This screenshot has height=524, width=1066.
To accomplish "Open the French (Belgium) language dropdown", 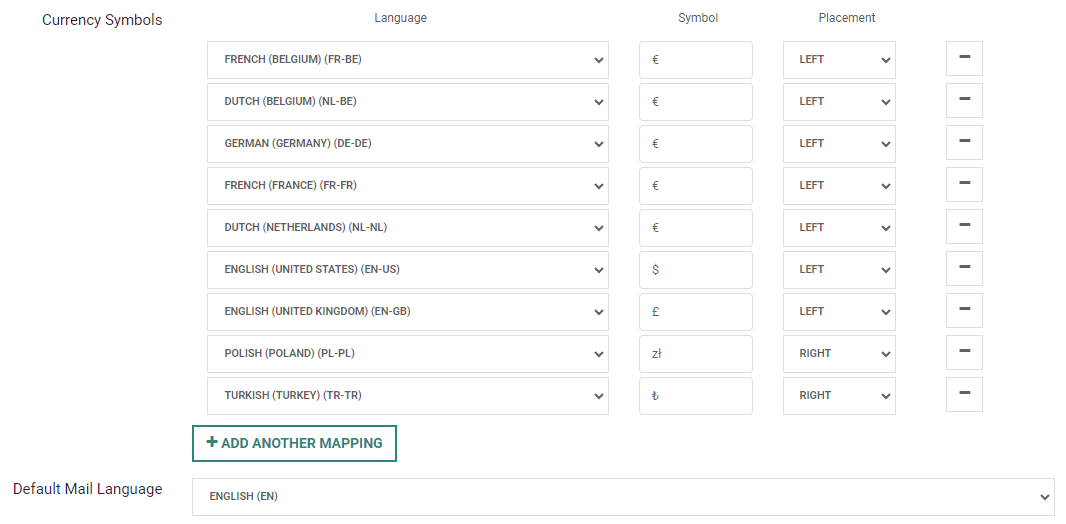I will pos(407,60).
